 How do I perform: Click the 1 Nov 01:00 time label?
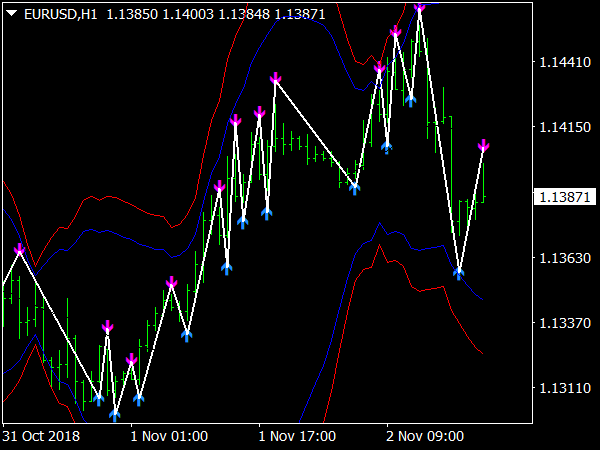click(169, 436)
